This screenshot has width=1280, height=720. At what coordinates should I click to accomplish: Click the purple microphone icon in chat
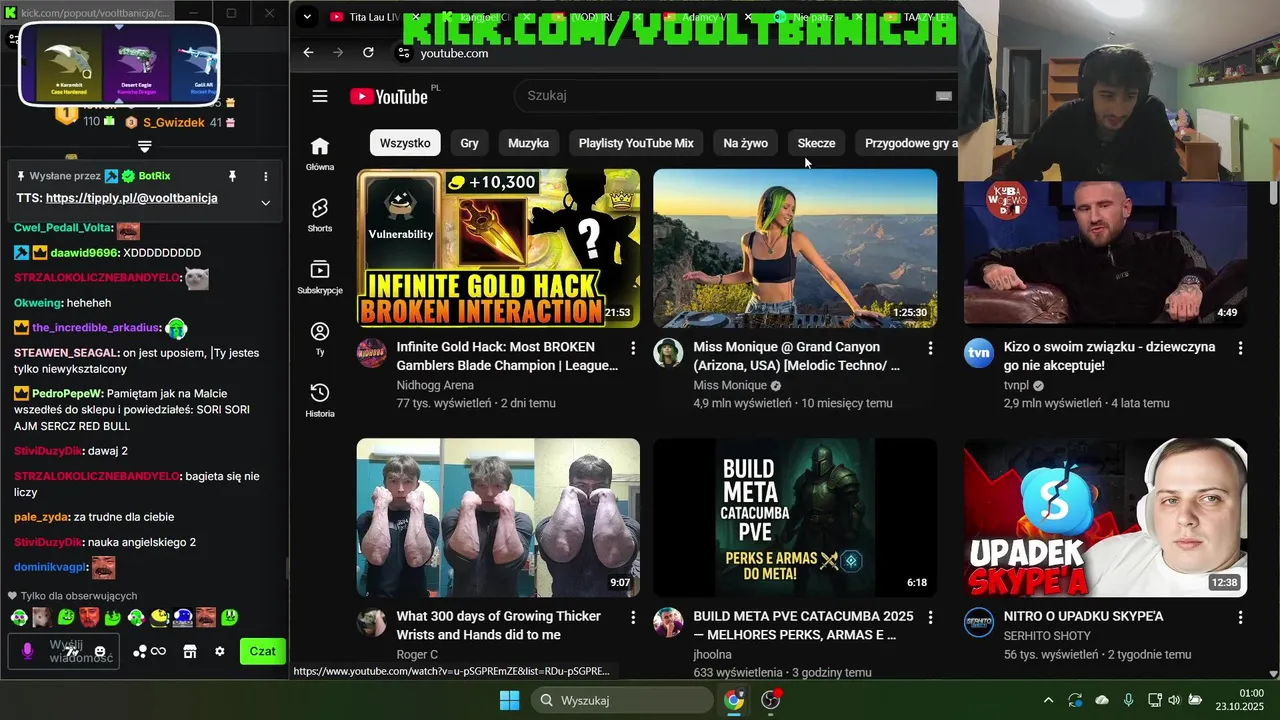[27, 651]
